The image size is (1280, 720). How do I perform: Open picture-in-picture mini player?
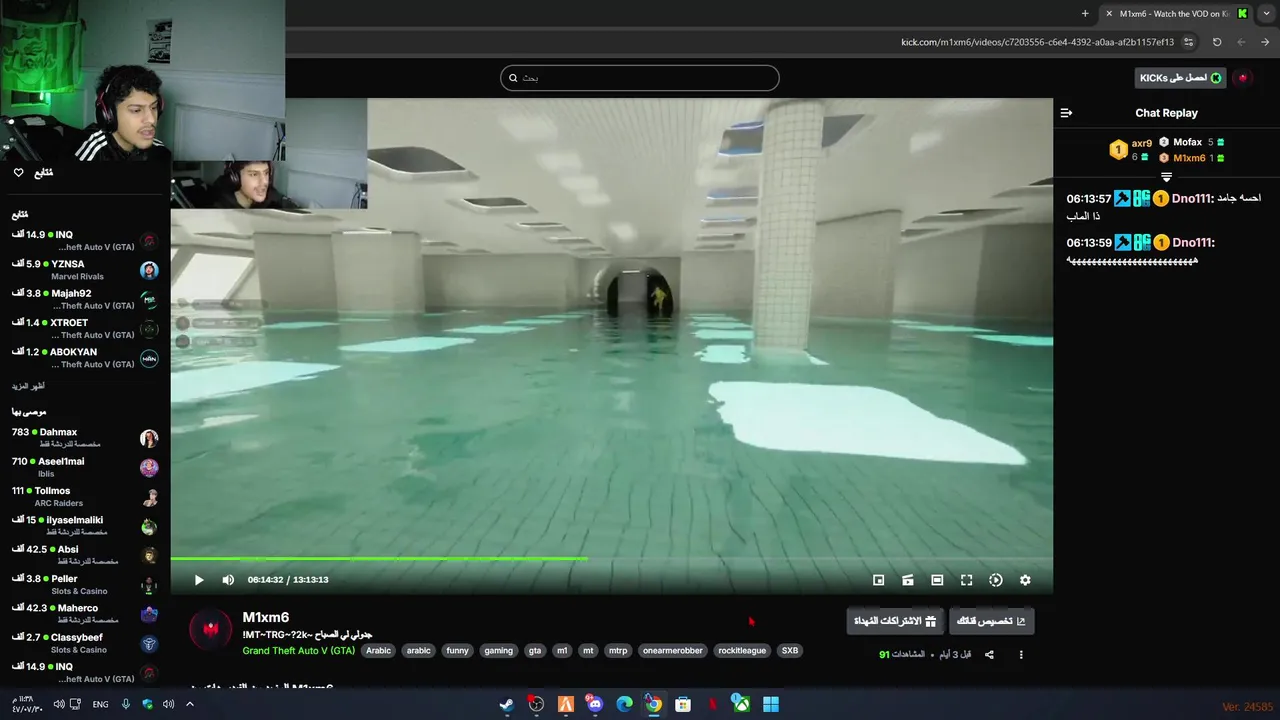pos(879,580)
